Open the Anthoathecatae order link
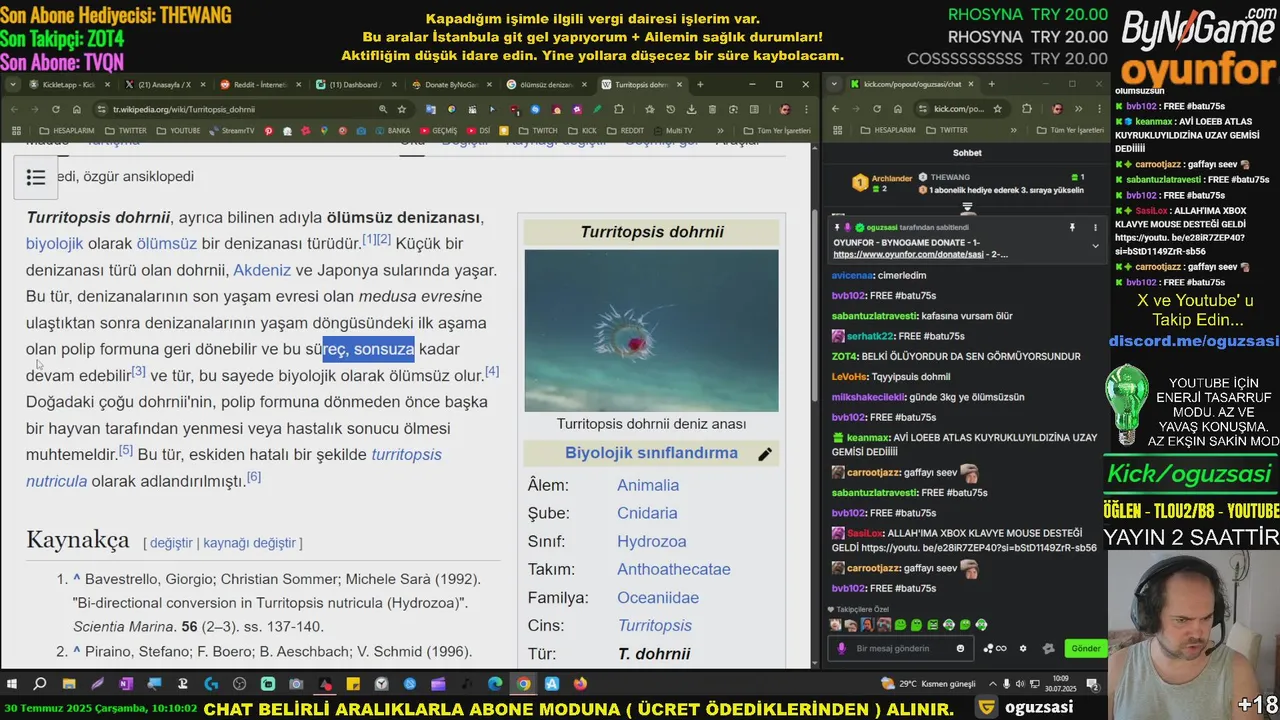 tap(674, 569)
